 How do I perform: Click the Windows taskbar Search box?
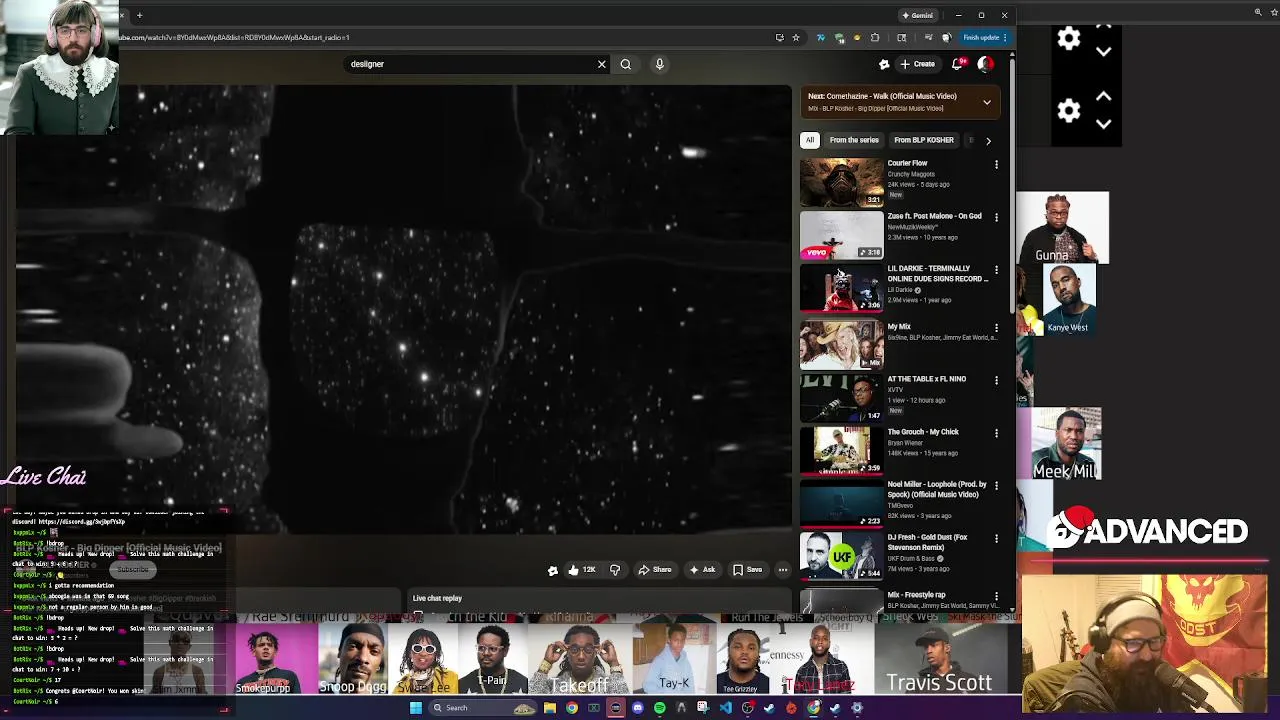483,708
